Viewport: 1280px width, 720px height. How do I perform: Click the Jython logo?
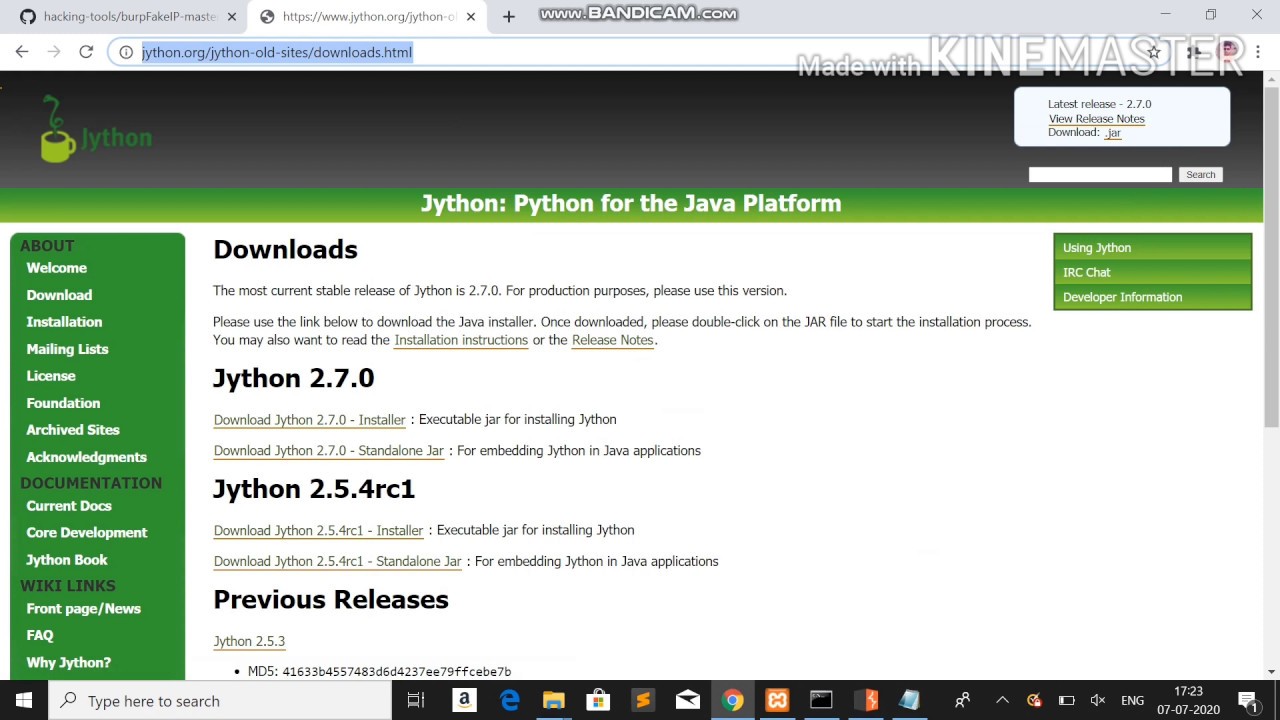pos(96,129)
